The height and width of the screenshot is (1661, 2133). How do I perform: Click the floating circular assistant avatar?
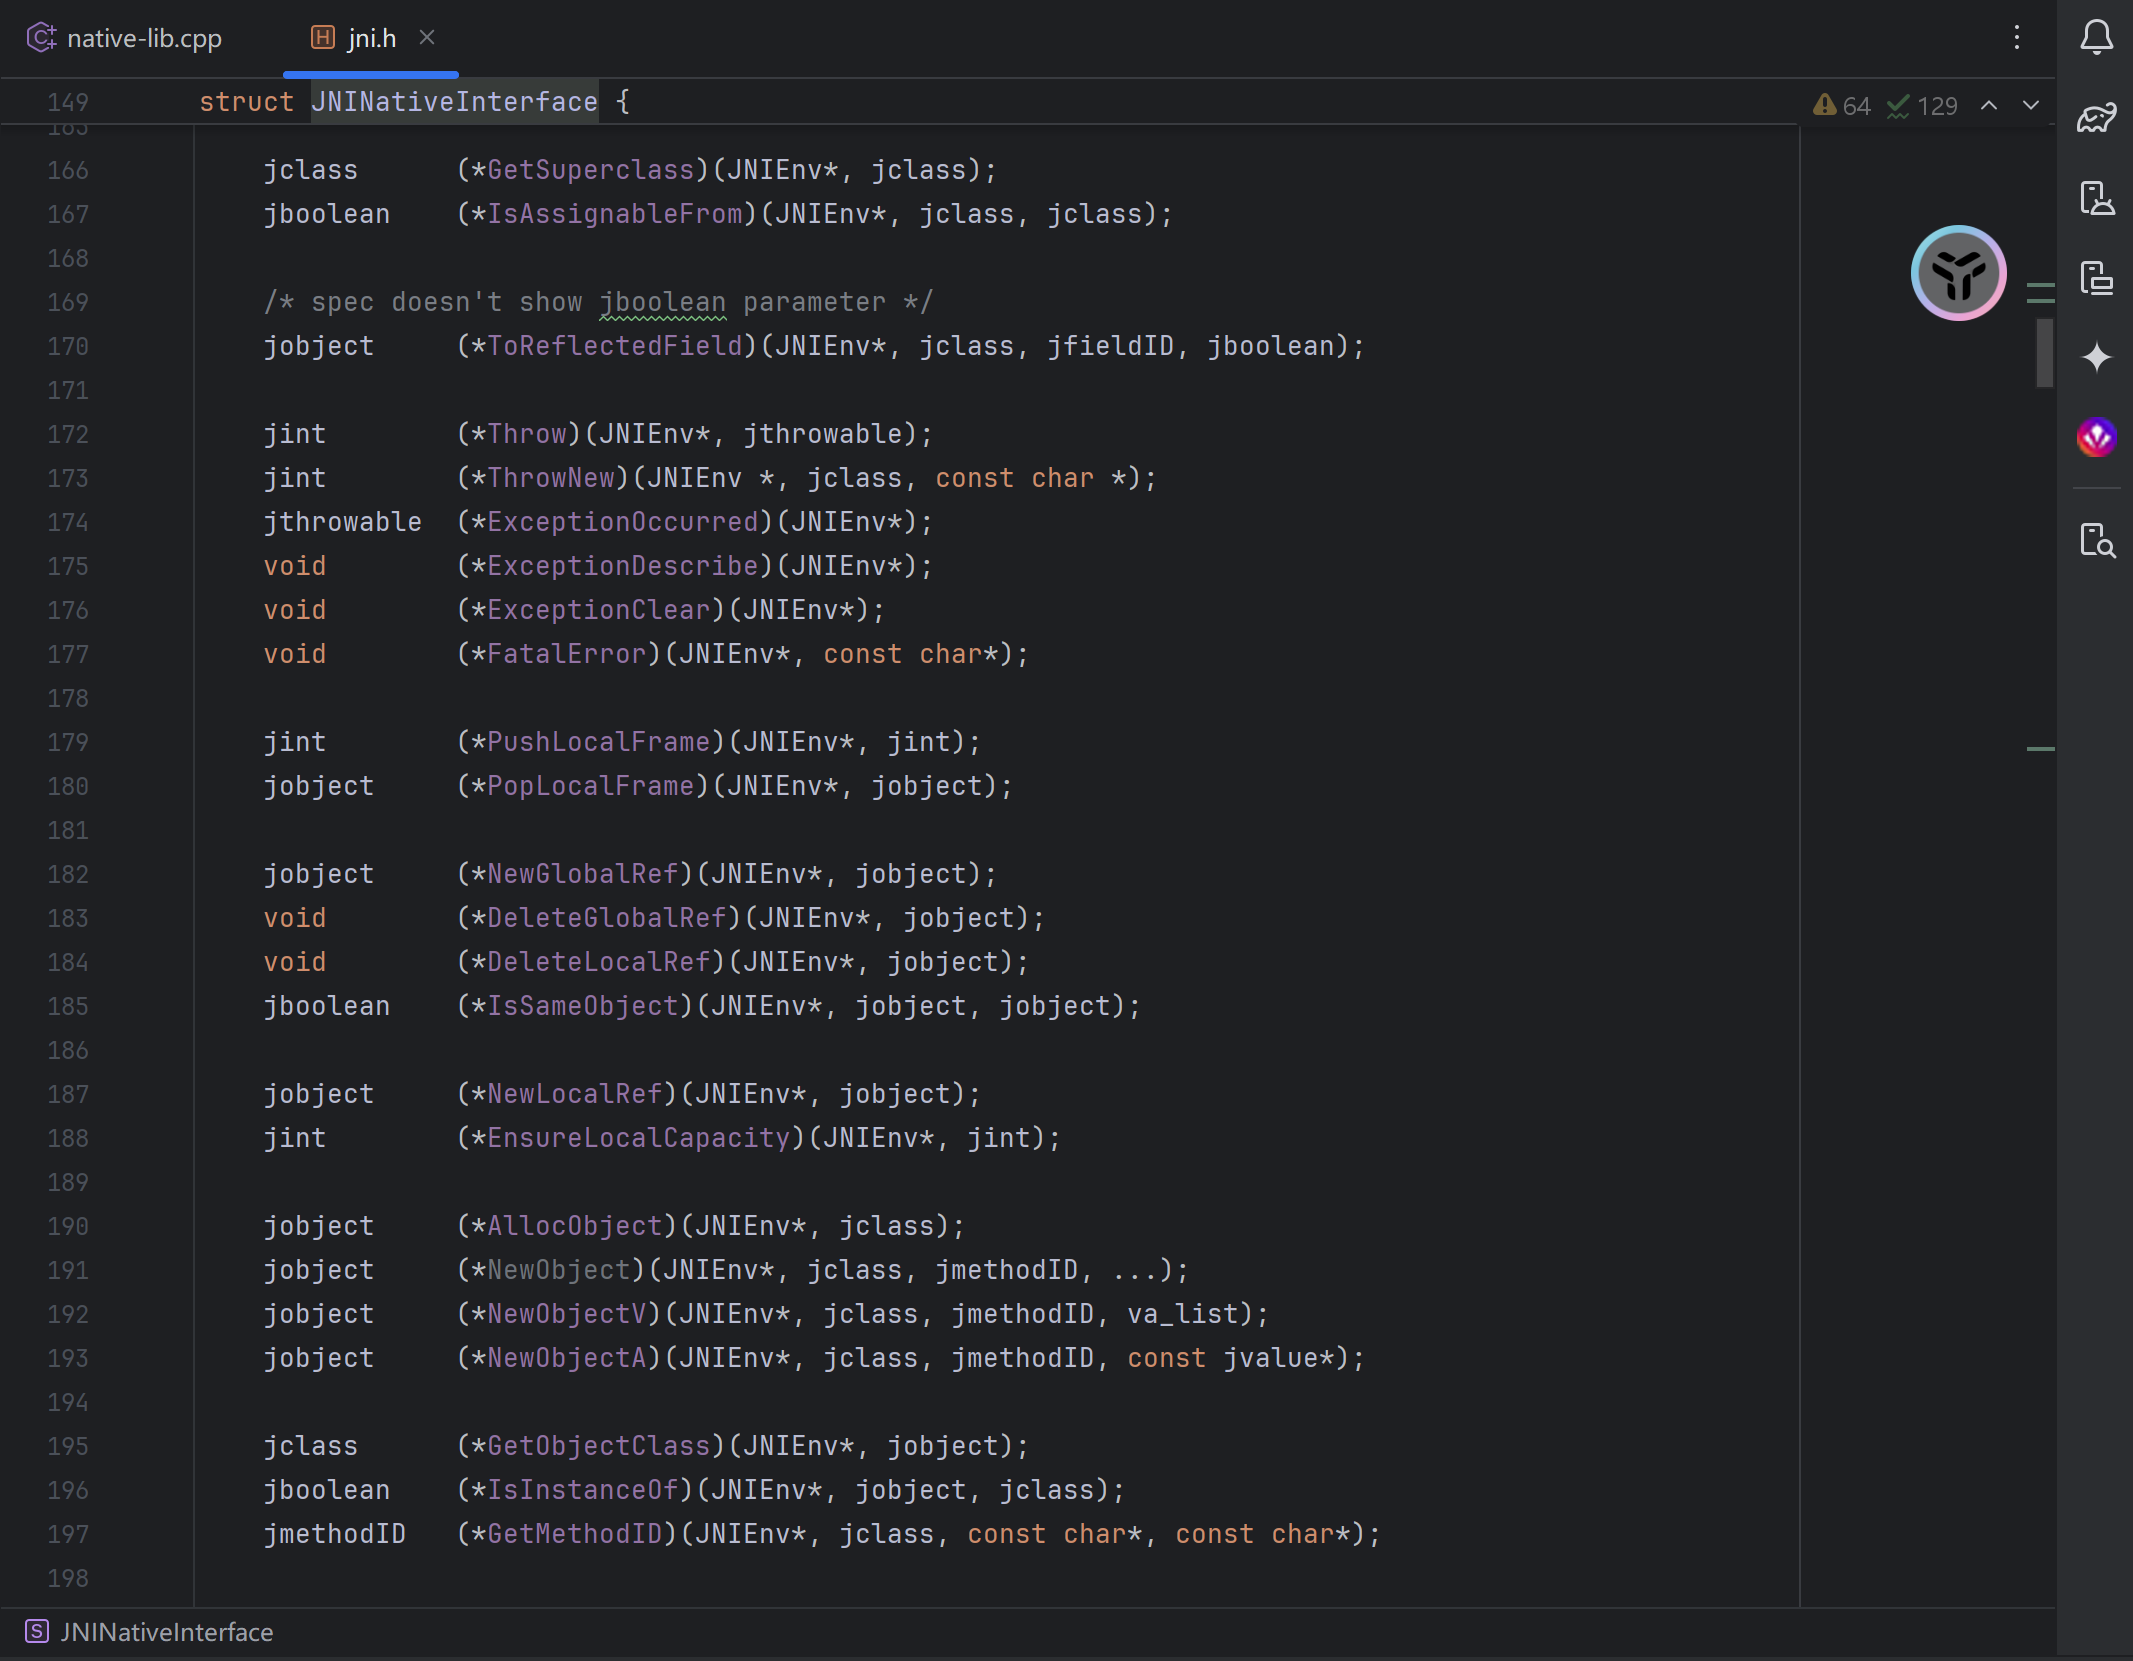pos(1957,273)
